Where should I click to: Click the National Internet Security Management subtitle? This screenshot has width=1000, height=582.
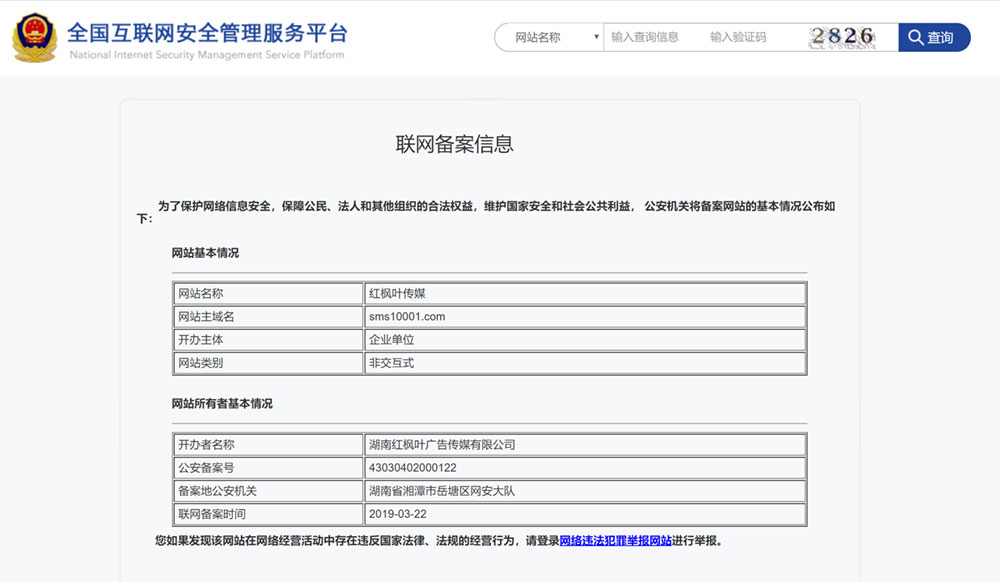tap(207, 55)
